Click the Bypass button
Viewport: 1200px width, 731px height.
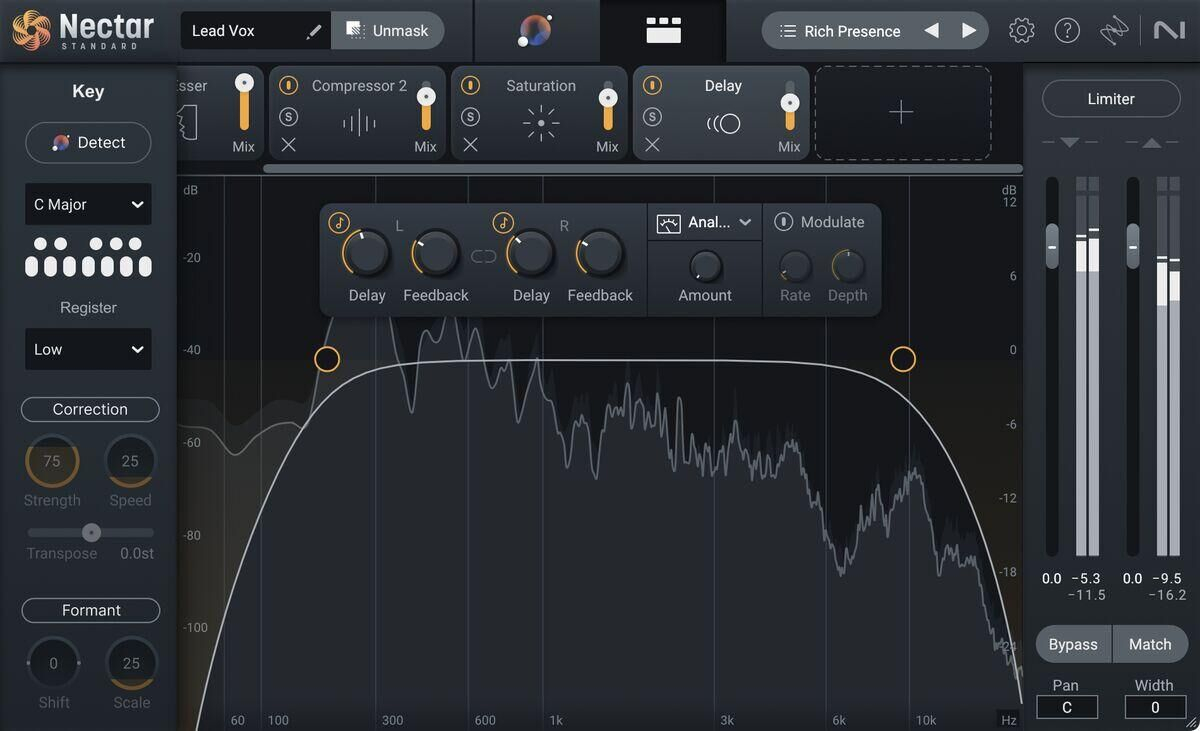click(1073, 644)
